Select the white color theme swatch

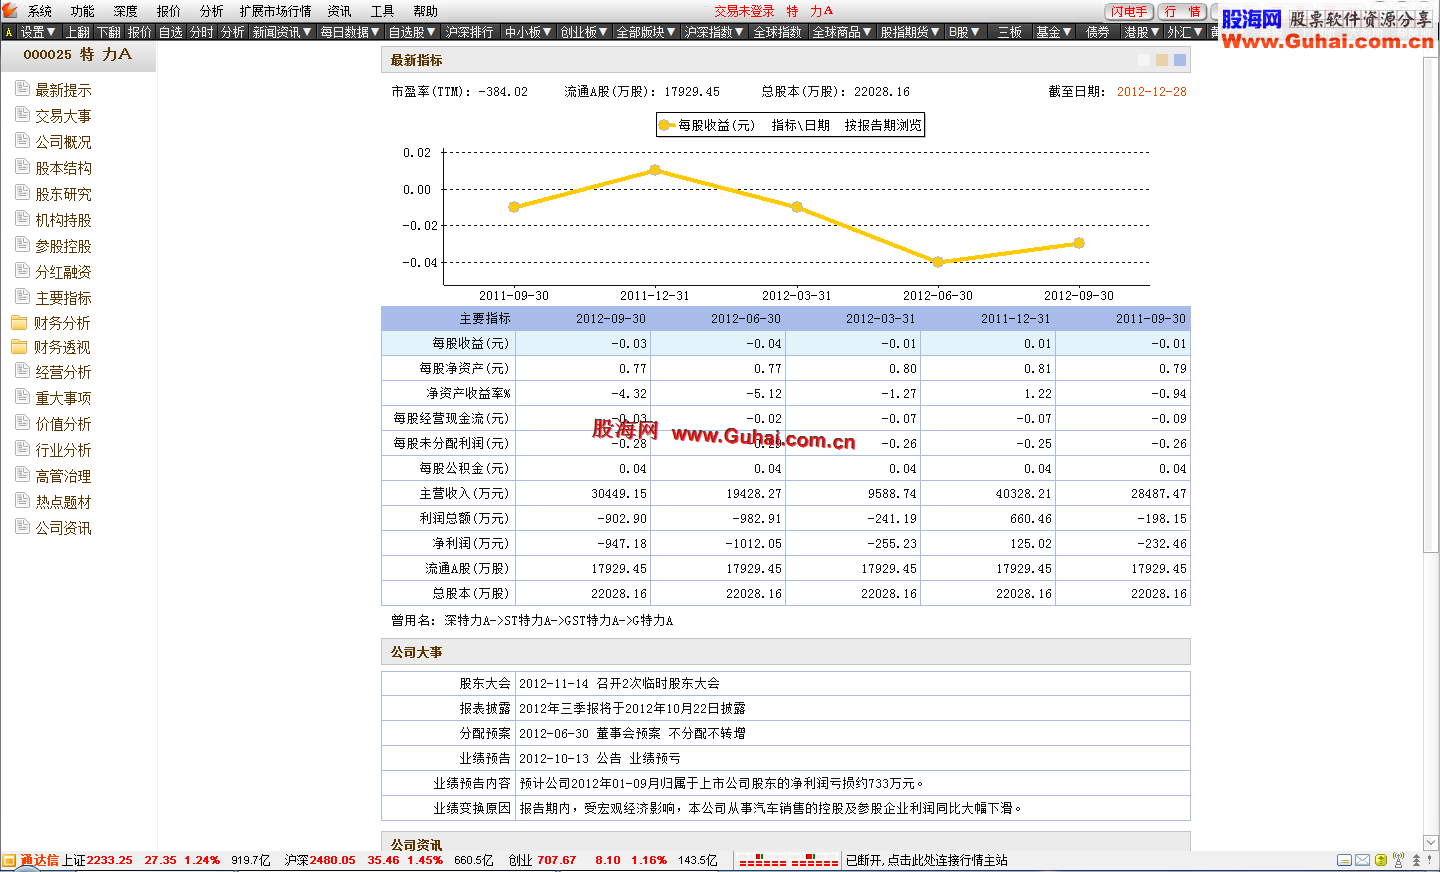pyautogui.click(x=1144, y=60)
